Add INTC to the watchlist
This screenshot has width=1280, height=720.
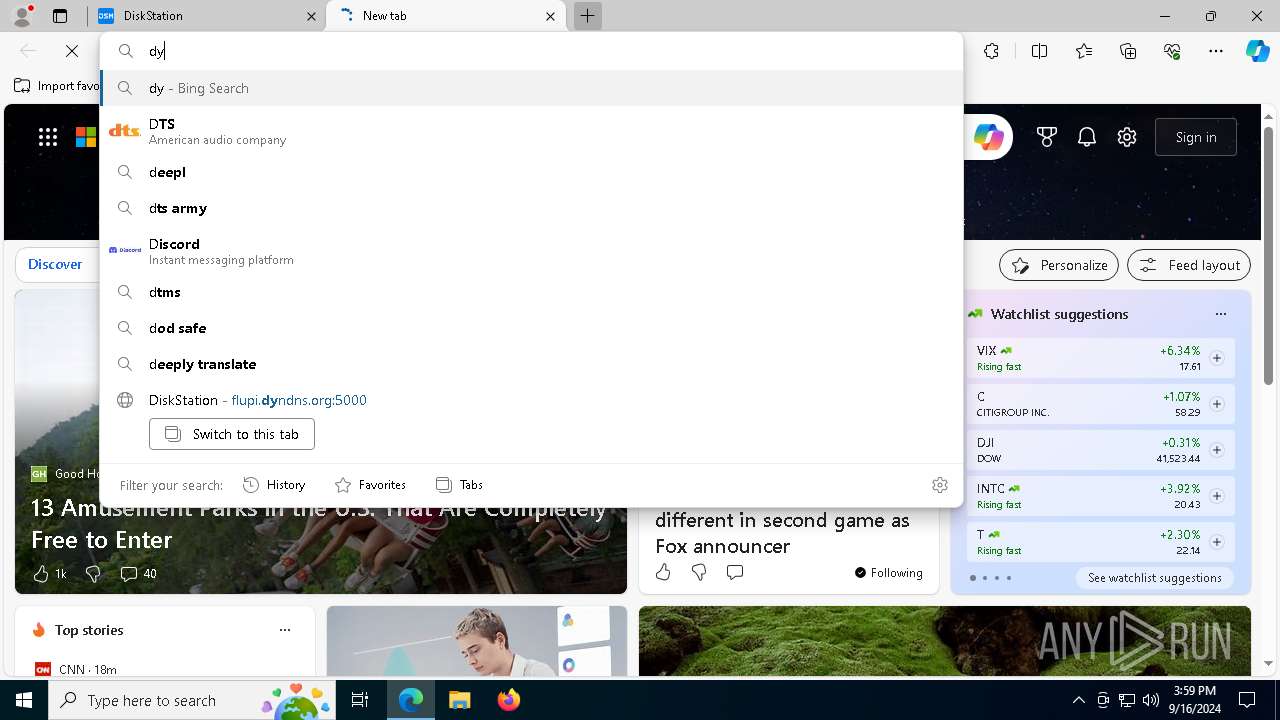[x=1217, y=496]
